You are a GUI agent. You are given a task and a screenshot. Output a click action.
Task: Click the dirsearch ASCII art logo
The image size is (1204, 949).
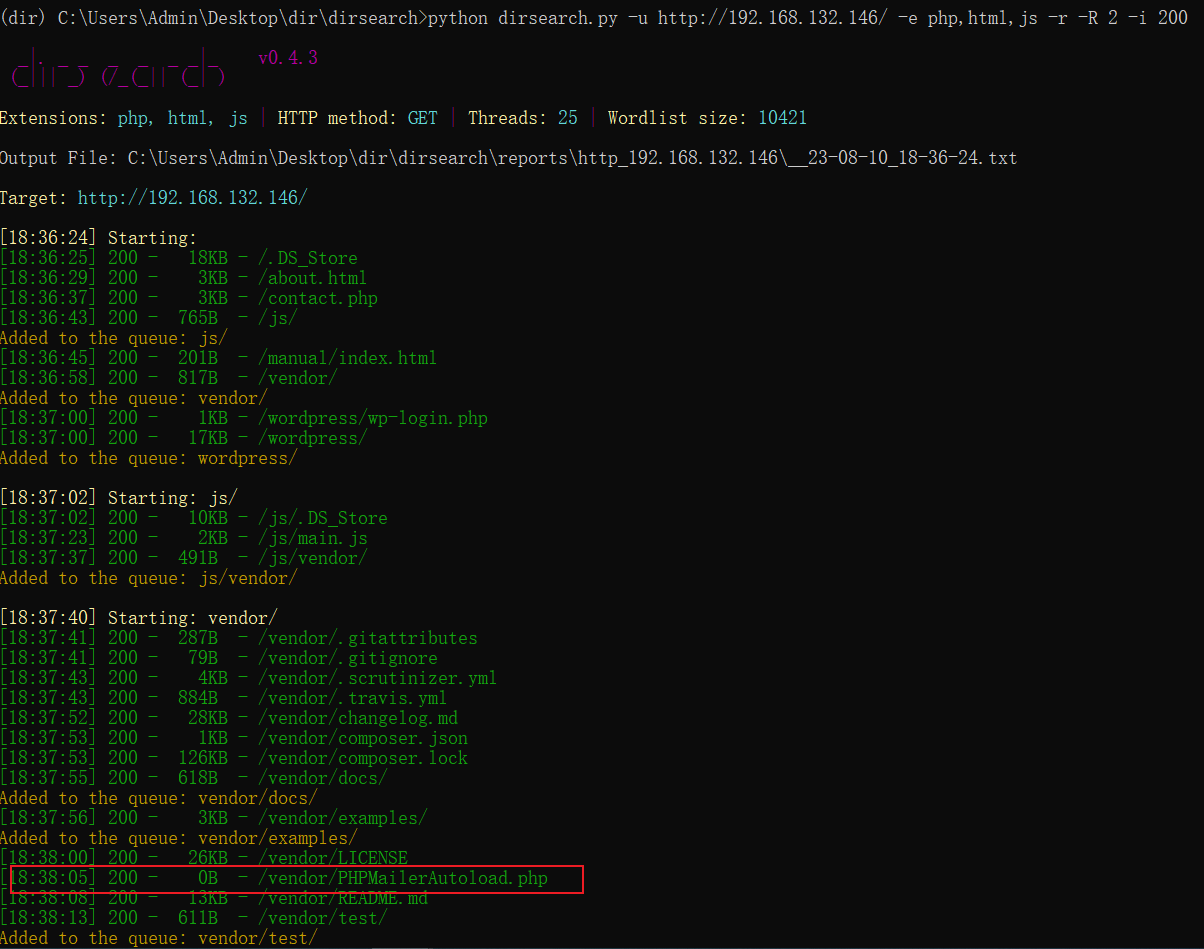click(x=118, y=70)
